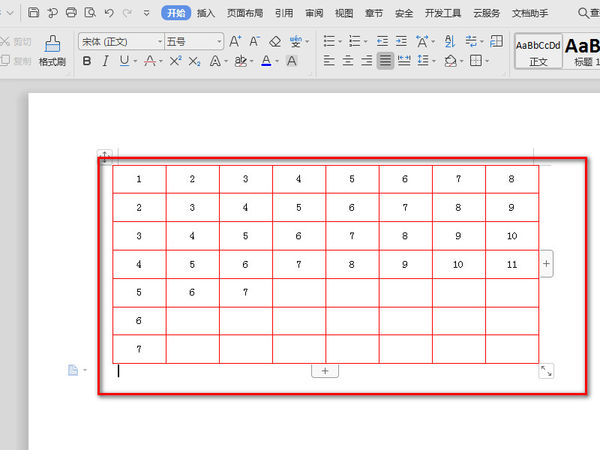600x450 pixels.
Task: Click show/hide paragraph marks icon
Action: tap(471, 41)
